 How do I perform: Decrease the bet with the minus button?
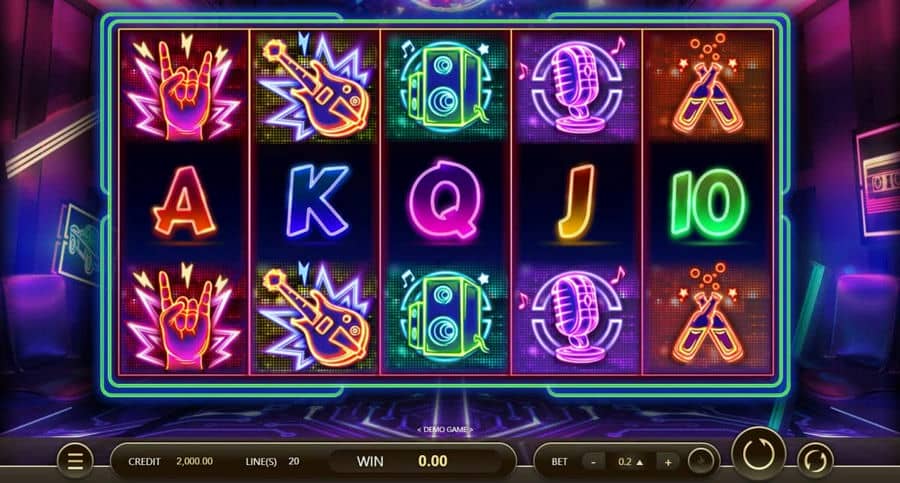(x=593, y=462)
